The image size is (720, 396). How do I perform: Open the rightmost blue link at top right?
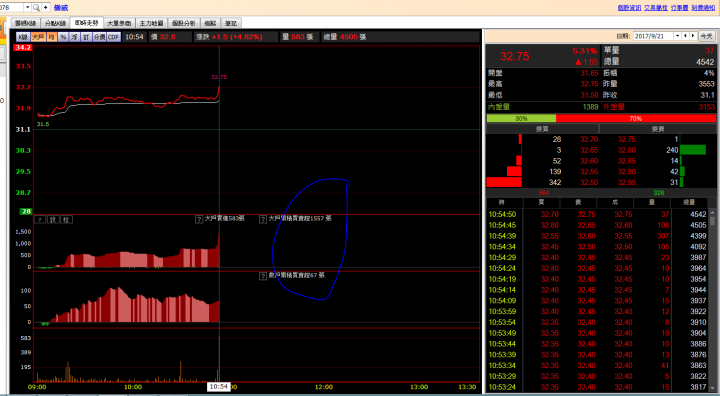[x=703, y=7]
